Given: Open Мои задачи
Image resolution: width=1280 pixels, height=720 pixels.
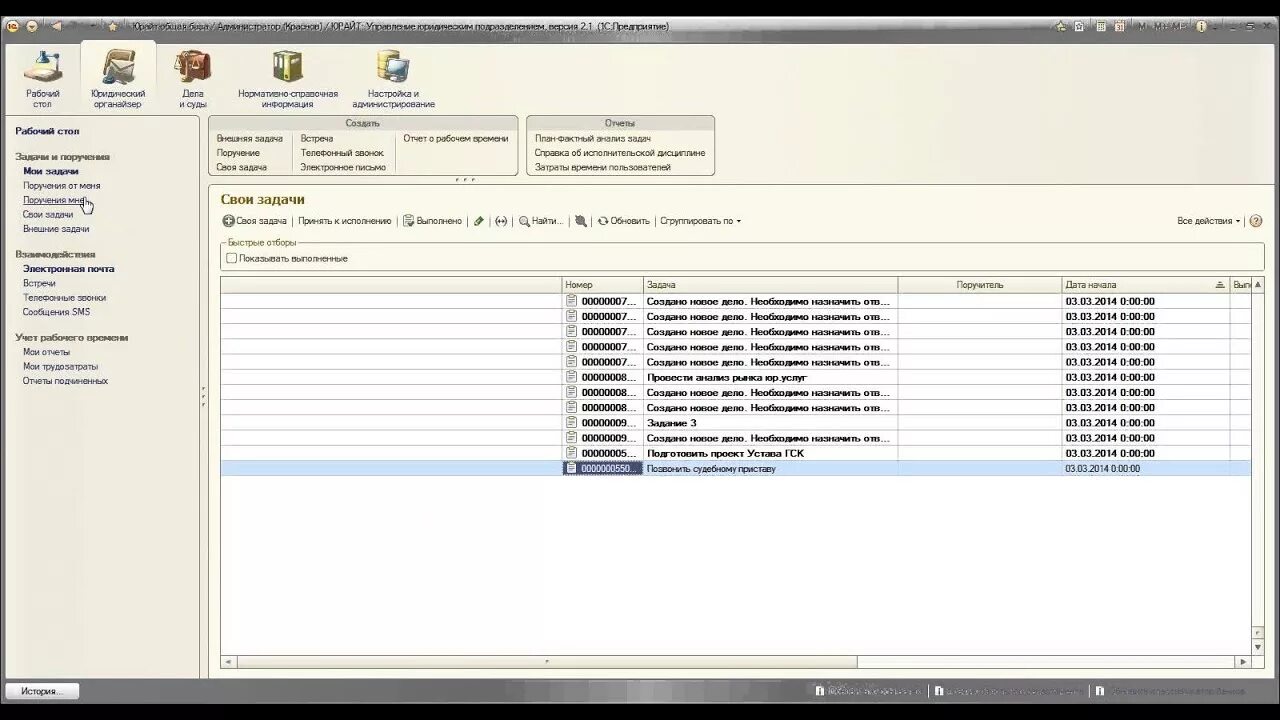Looking at the screenshot, I should click(51, 171).
